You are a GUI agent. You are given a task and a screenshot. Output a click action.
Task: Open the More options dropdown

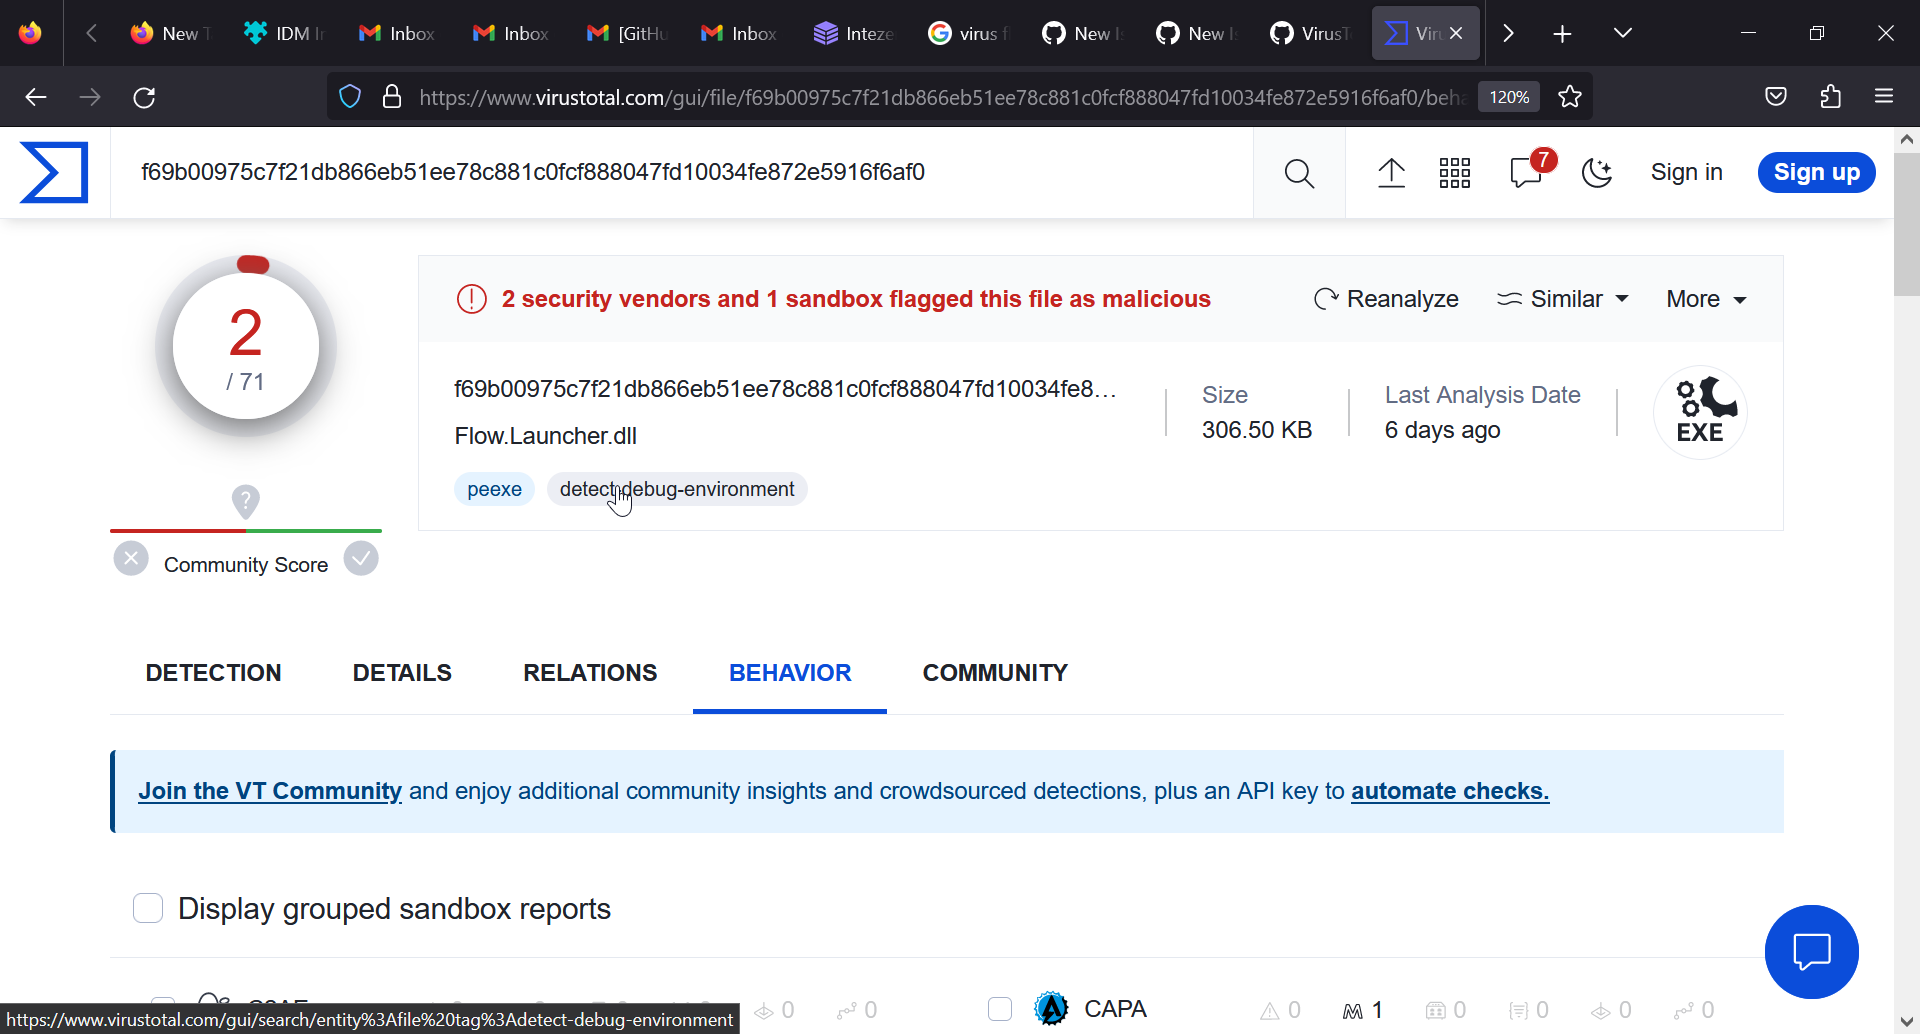point(1705,298)
